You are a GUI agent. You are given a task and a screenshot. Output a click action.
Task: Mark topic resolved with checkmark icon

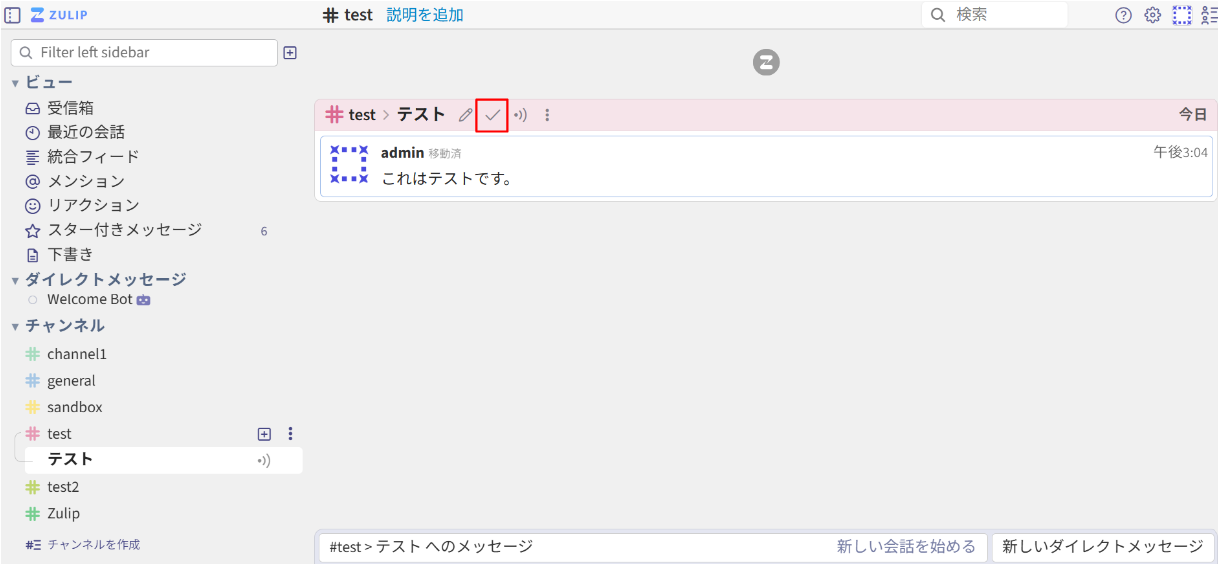coord(492,115)
